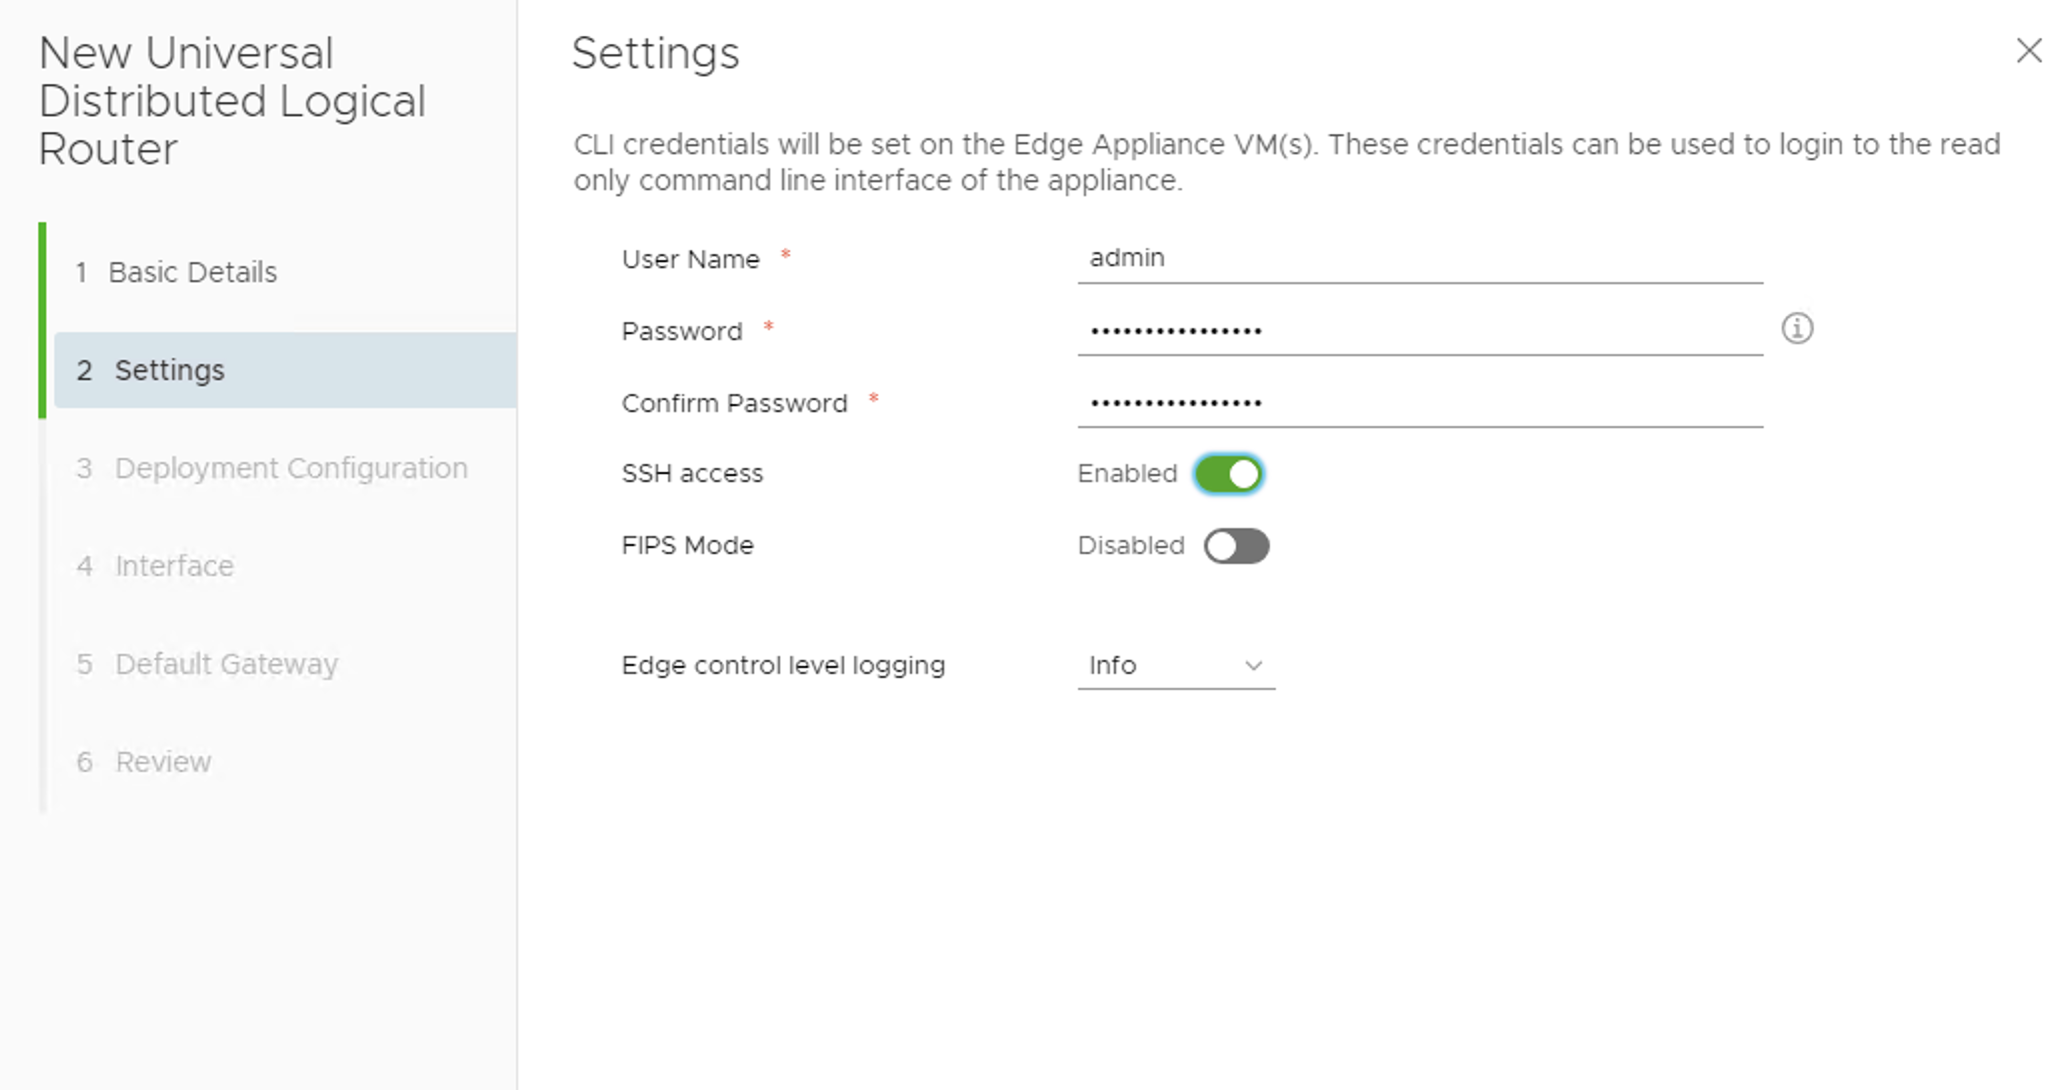Click the password info icon

coord(1796,329)
